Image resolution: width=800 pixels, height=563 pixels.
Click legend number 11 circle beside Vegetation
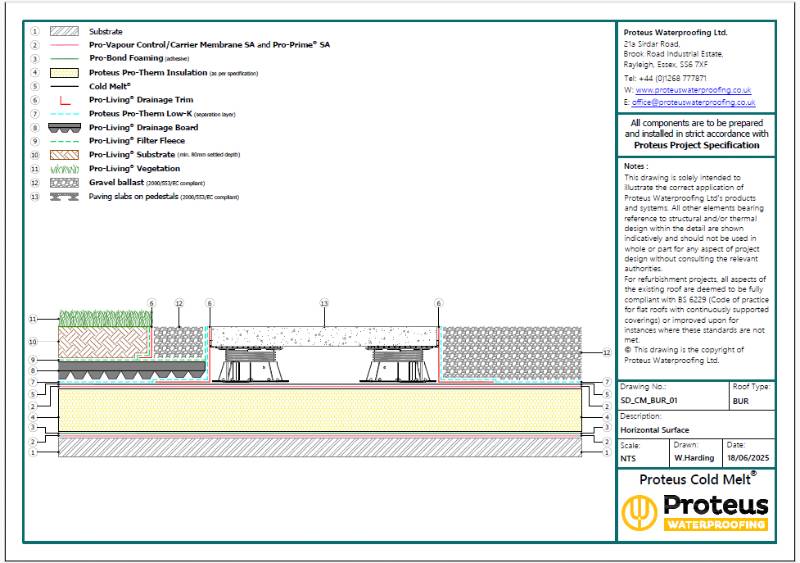tap(35, 168)
